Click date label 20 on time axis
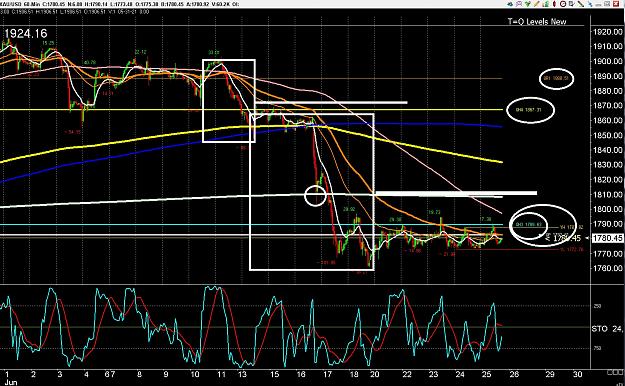This screenshot has height=386, width=625. pos(375,374)
